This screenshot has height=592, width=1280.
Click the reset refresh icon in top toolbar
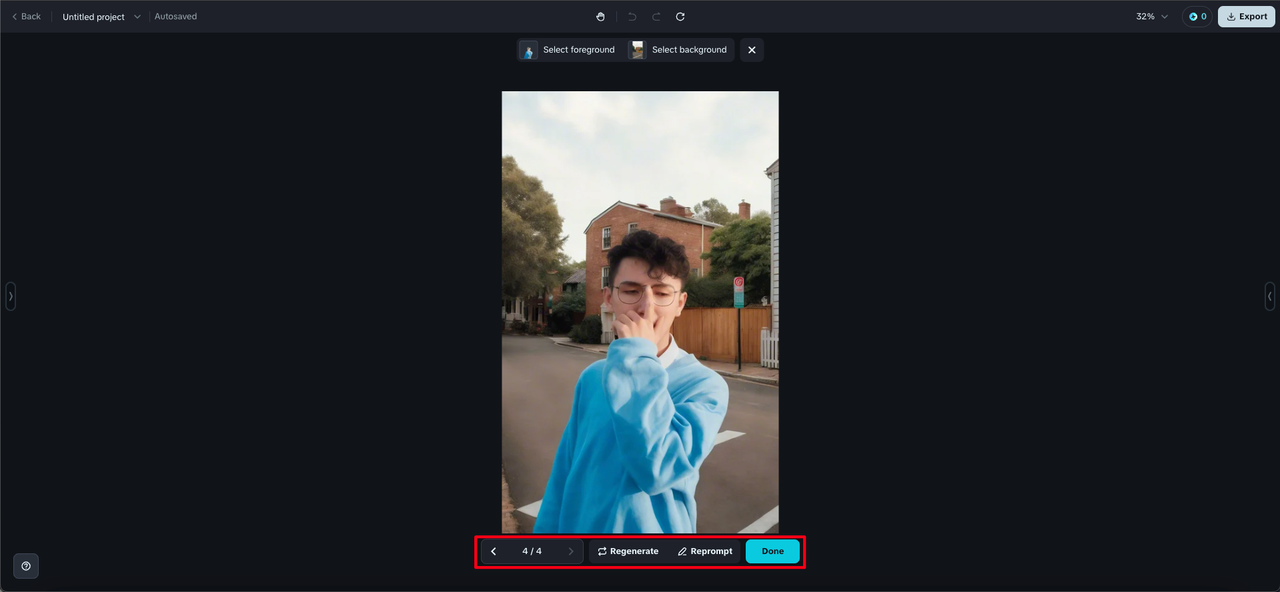[x=680, y=17]
